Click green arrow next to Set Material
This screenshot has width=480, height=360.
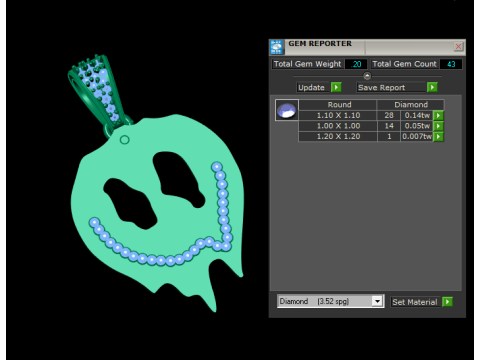pyautogui.click(x=447, y=302)
